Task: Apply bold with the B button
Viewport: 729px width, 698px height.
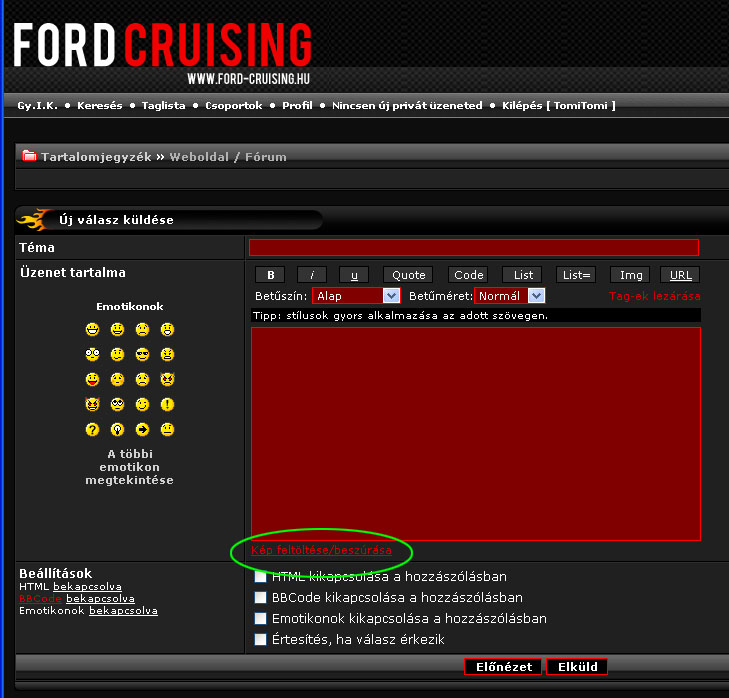Action: (x=271, y=275)
